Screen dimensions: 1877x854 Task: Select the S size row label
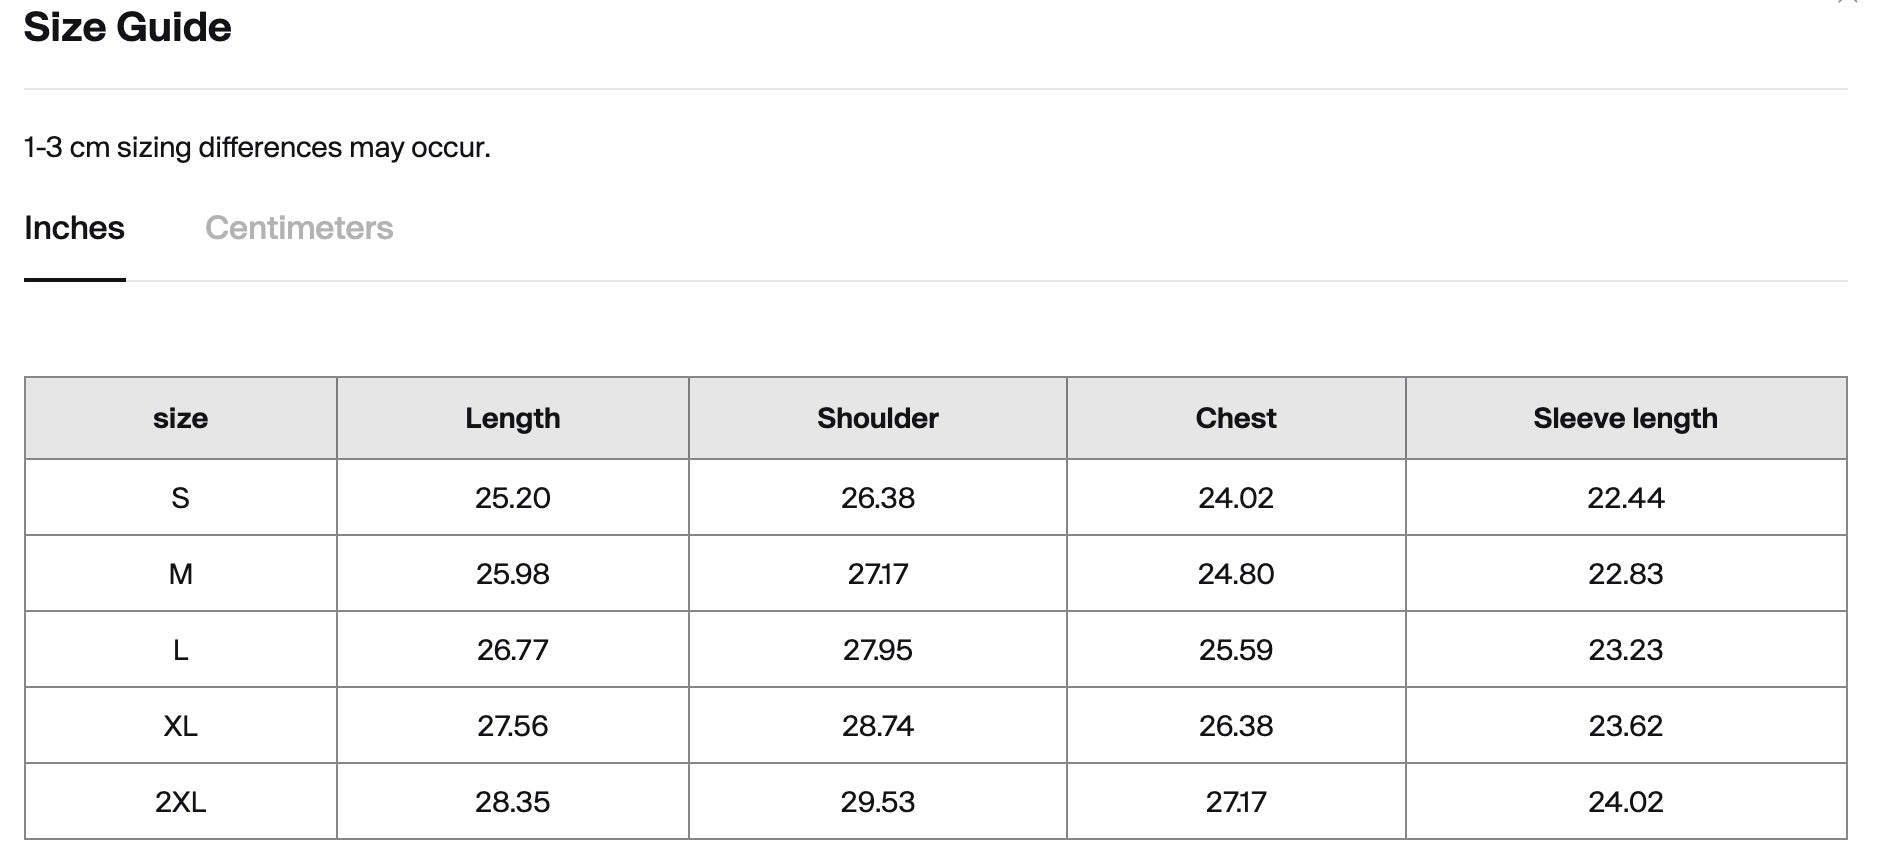[180, 498]
